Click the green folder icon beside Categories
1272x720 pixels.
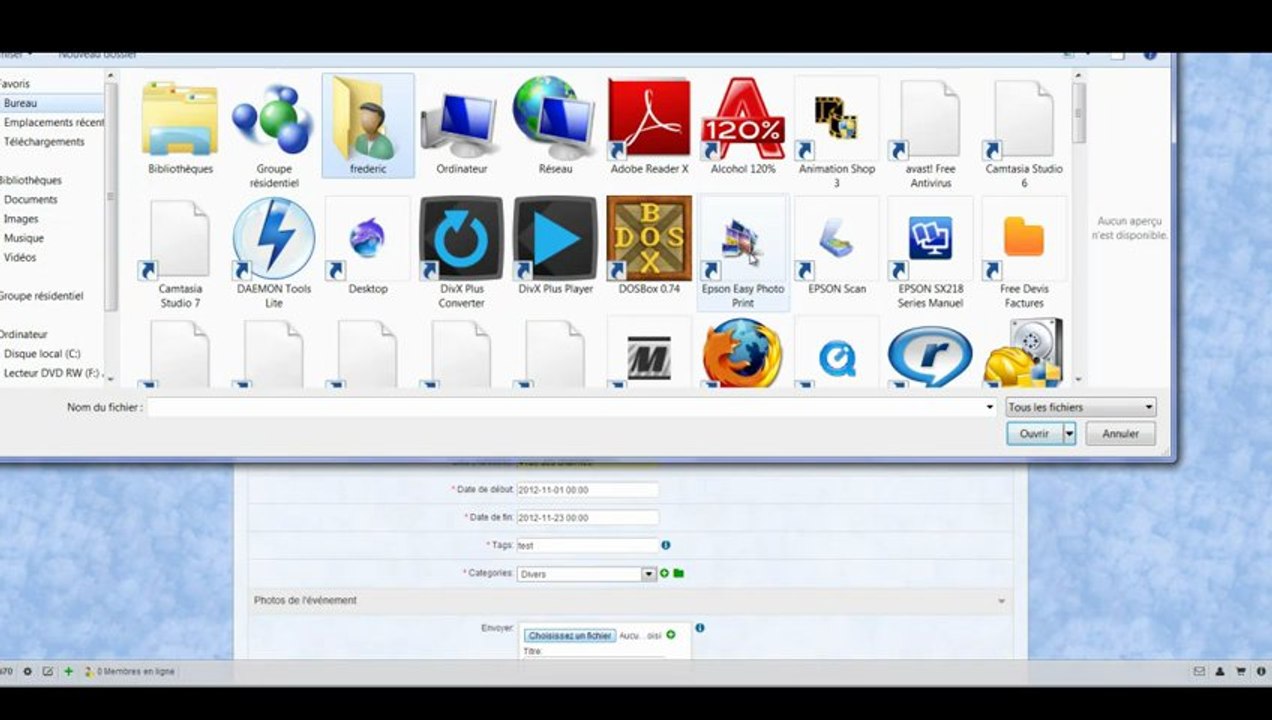point(678,573)
